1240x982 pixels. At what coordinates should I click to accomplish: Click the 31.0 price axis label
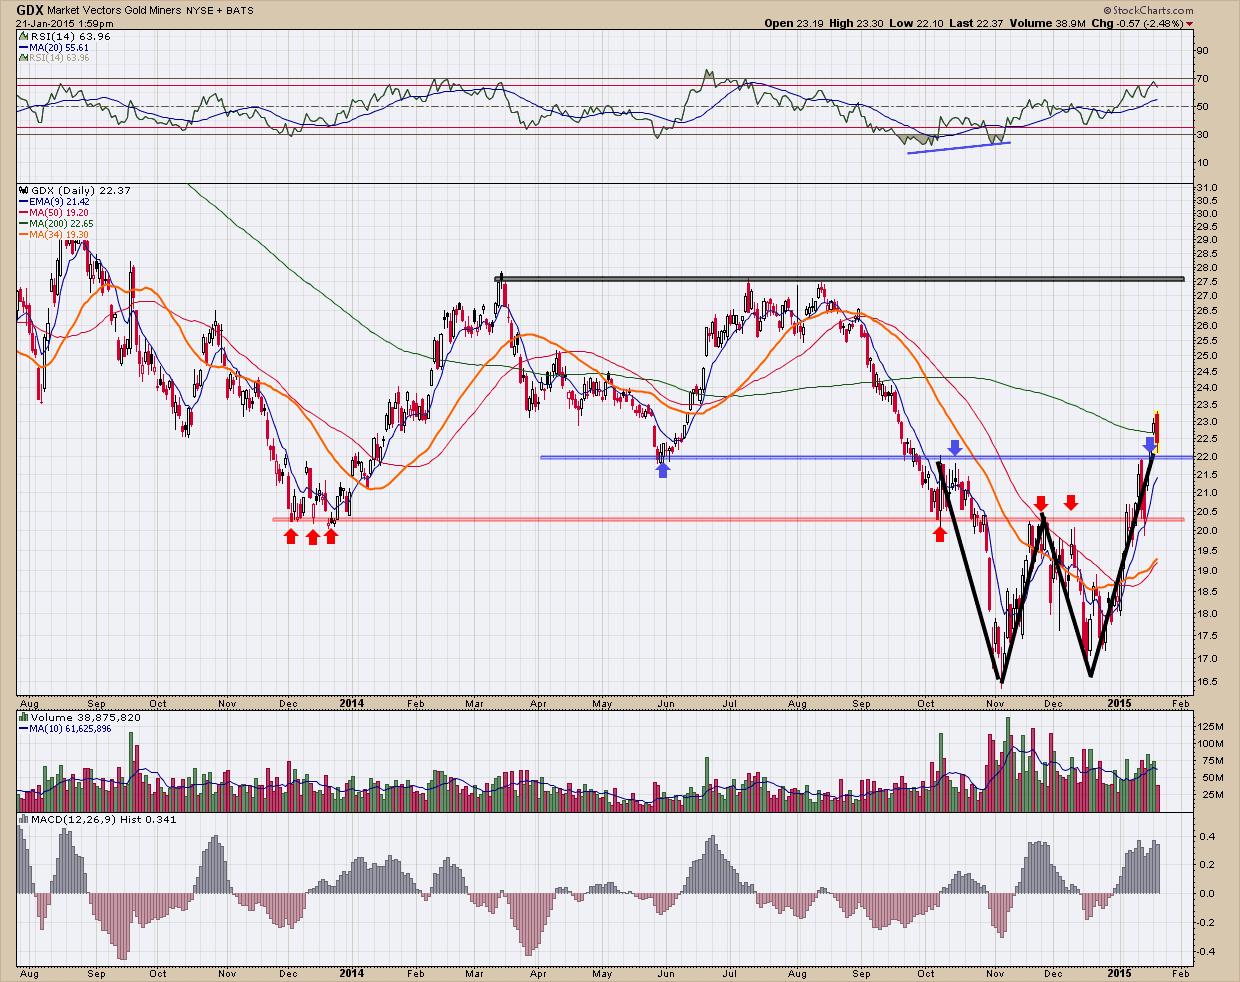click(x=1206, y=189)
